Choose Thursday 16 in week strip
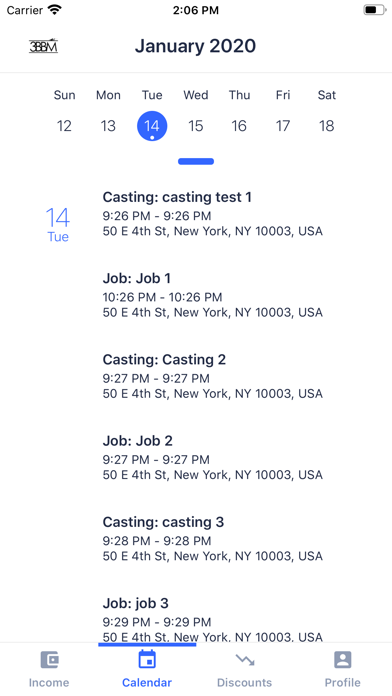The width and height of the screenshot is (392, 696). pos(239,126)
